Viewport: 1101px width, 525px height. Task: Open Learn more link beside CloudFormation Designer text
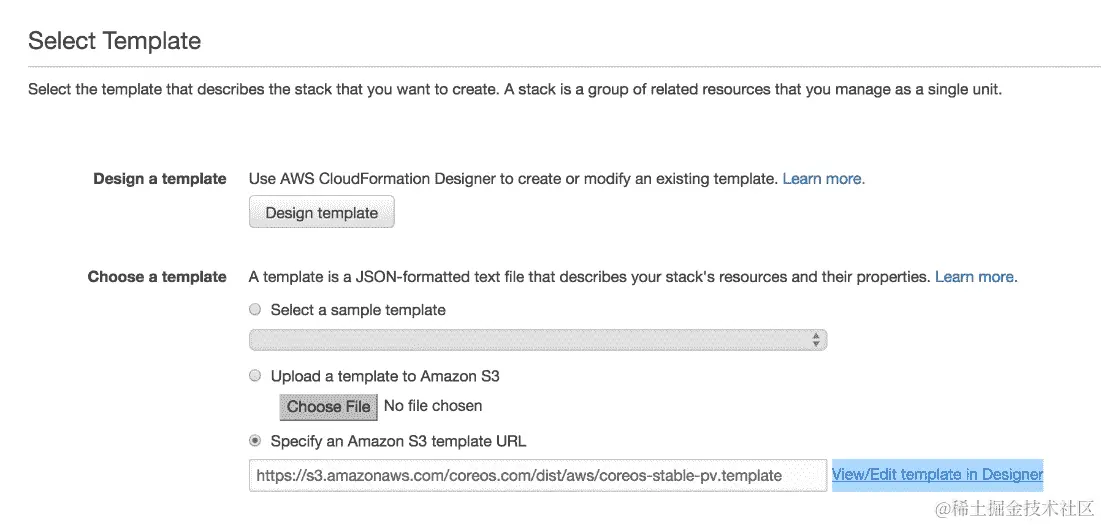coord(823,179)
